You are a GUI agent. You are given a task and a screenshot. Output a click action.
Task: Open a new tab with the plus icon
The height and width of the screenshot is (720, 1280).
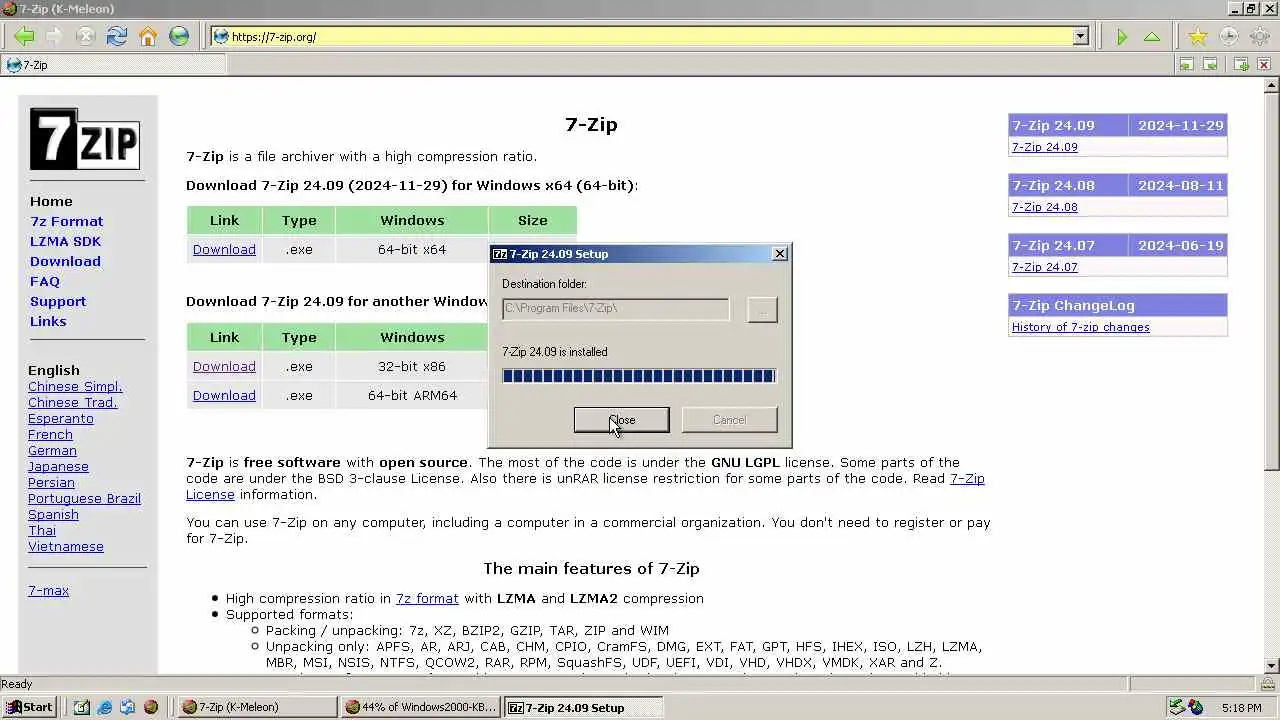(x=1241, y=65)
